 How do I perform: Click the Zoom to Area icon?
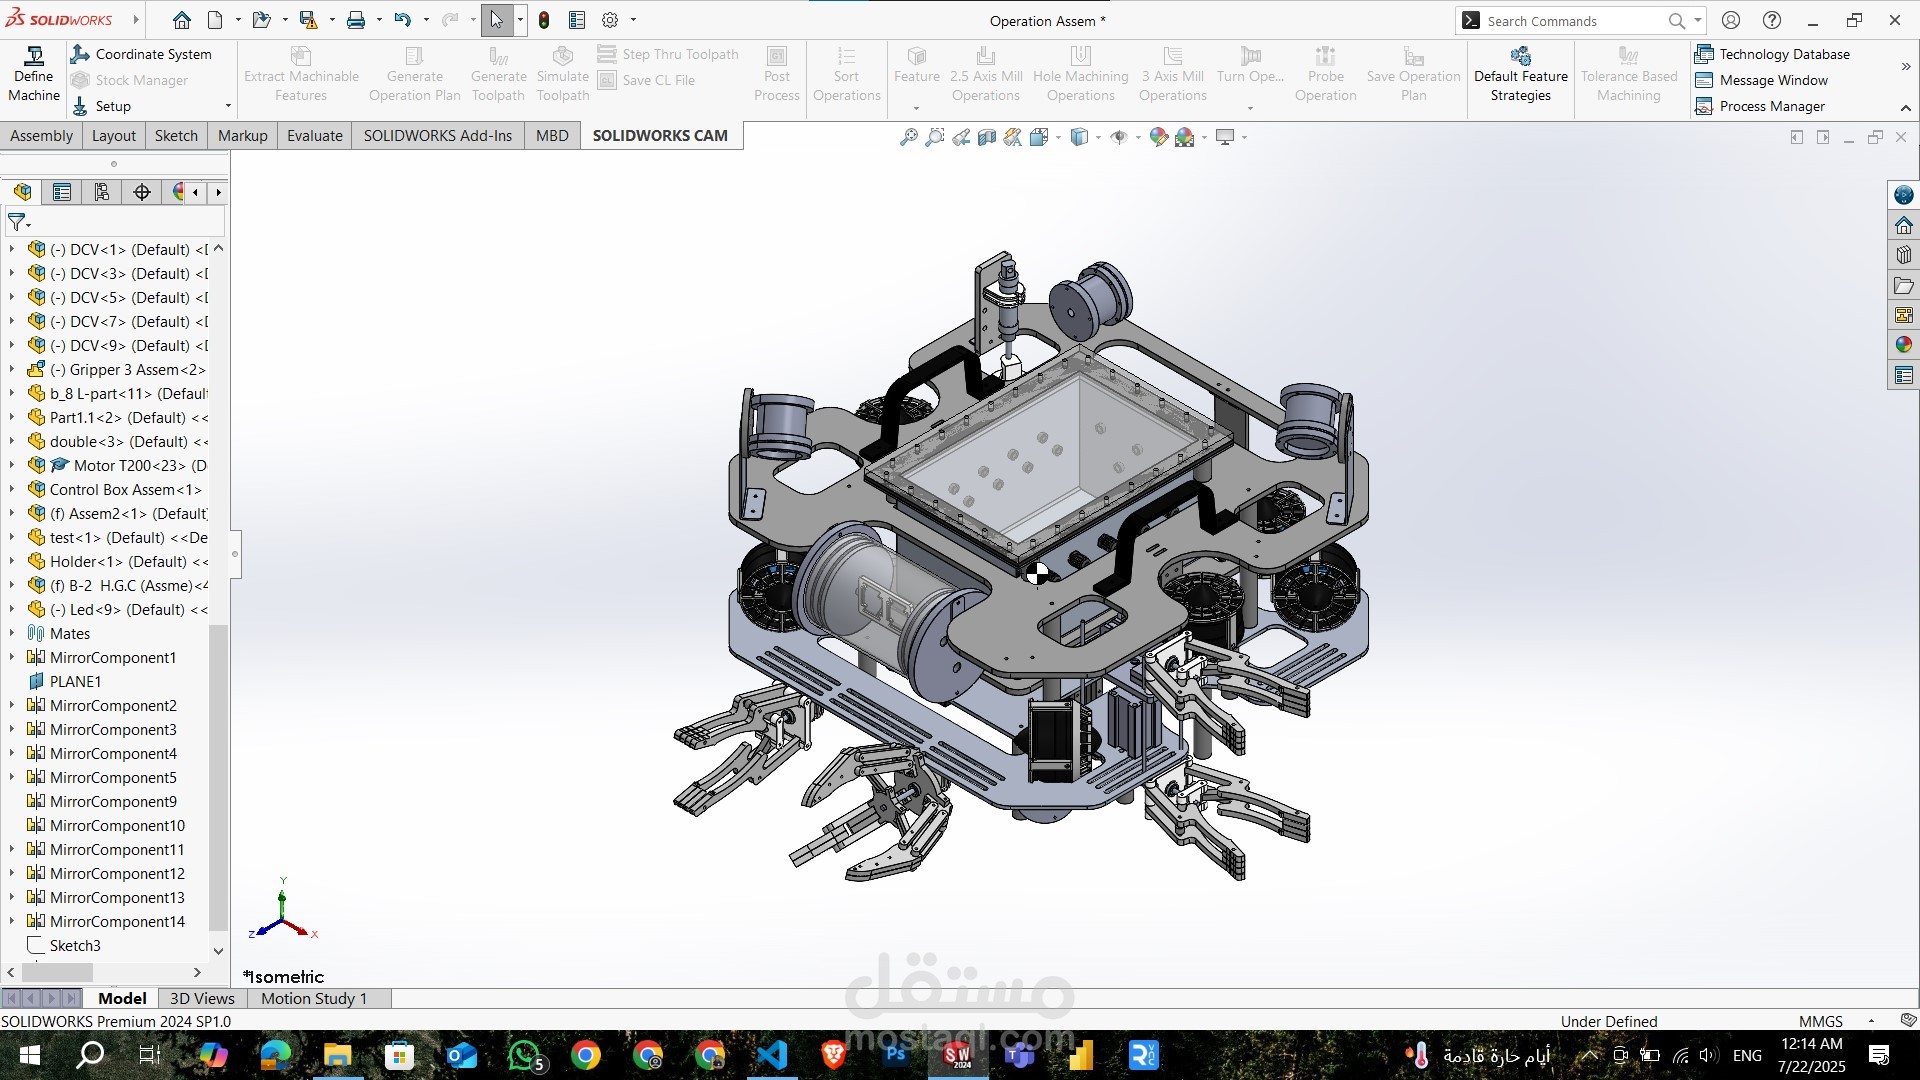click(934, 137)
